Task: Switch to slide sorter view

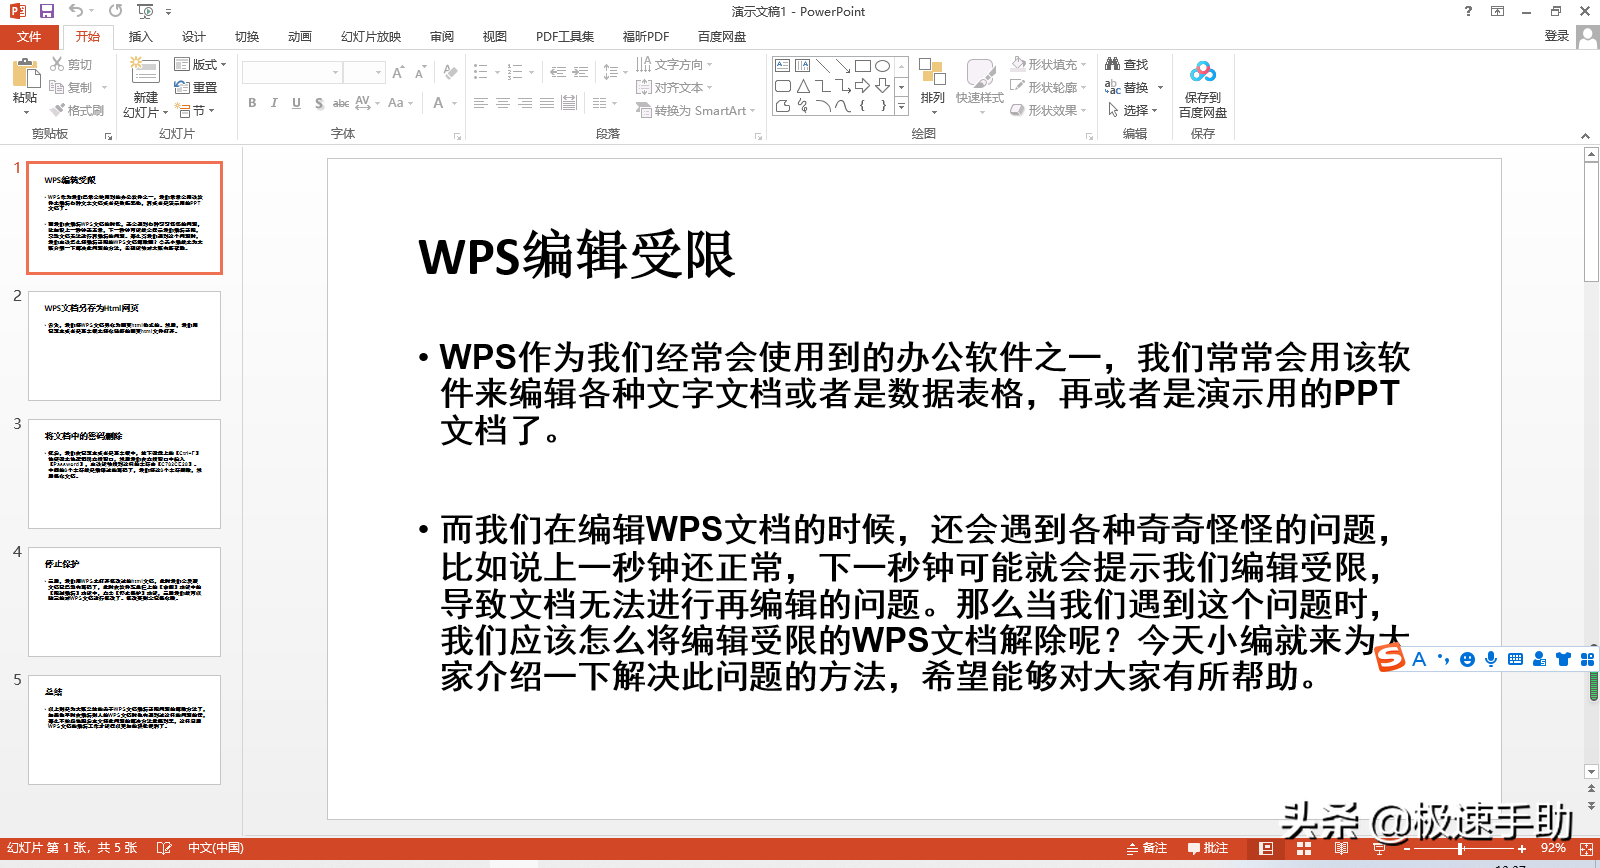Action: (1304, 848)
